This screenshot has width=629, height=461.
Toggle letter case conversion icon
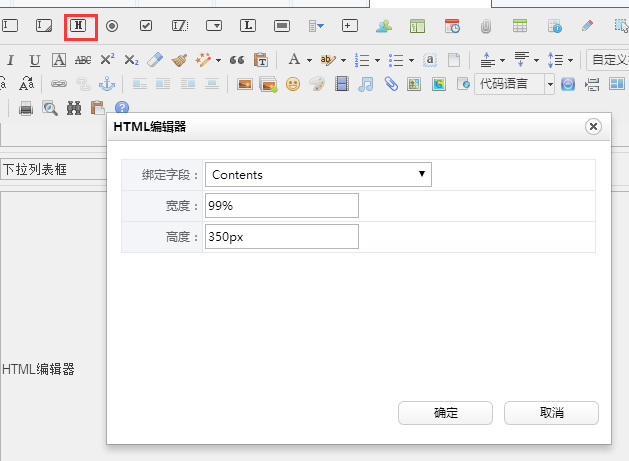[26, 84]
